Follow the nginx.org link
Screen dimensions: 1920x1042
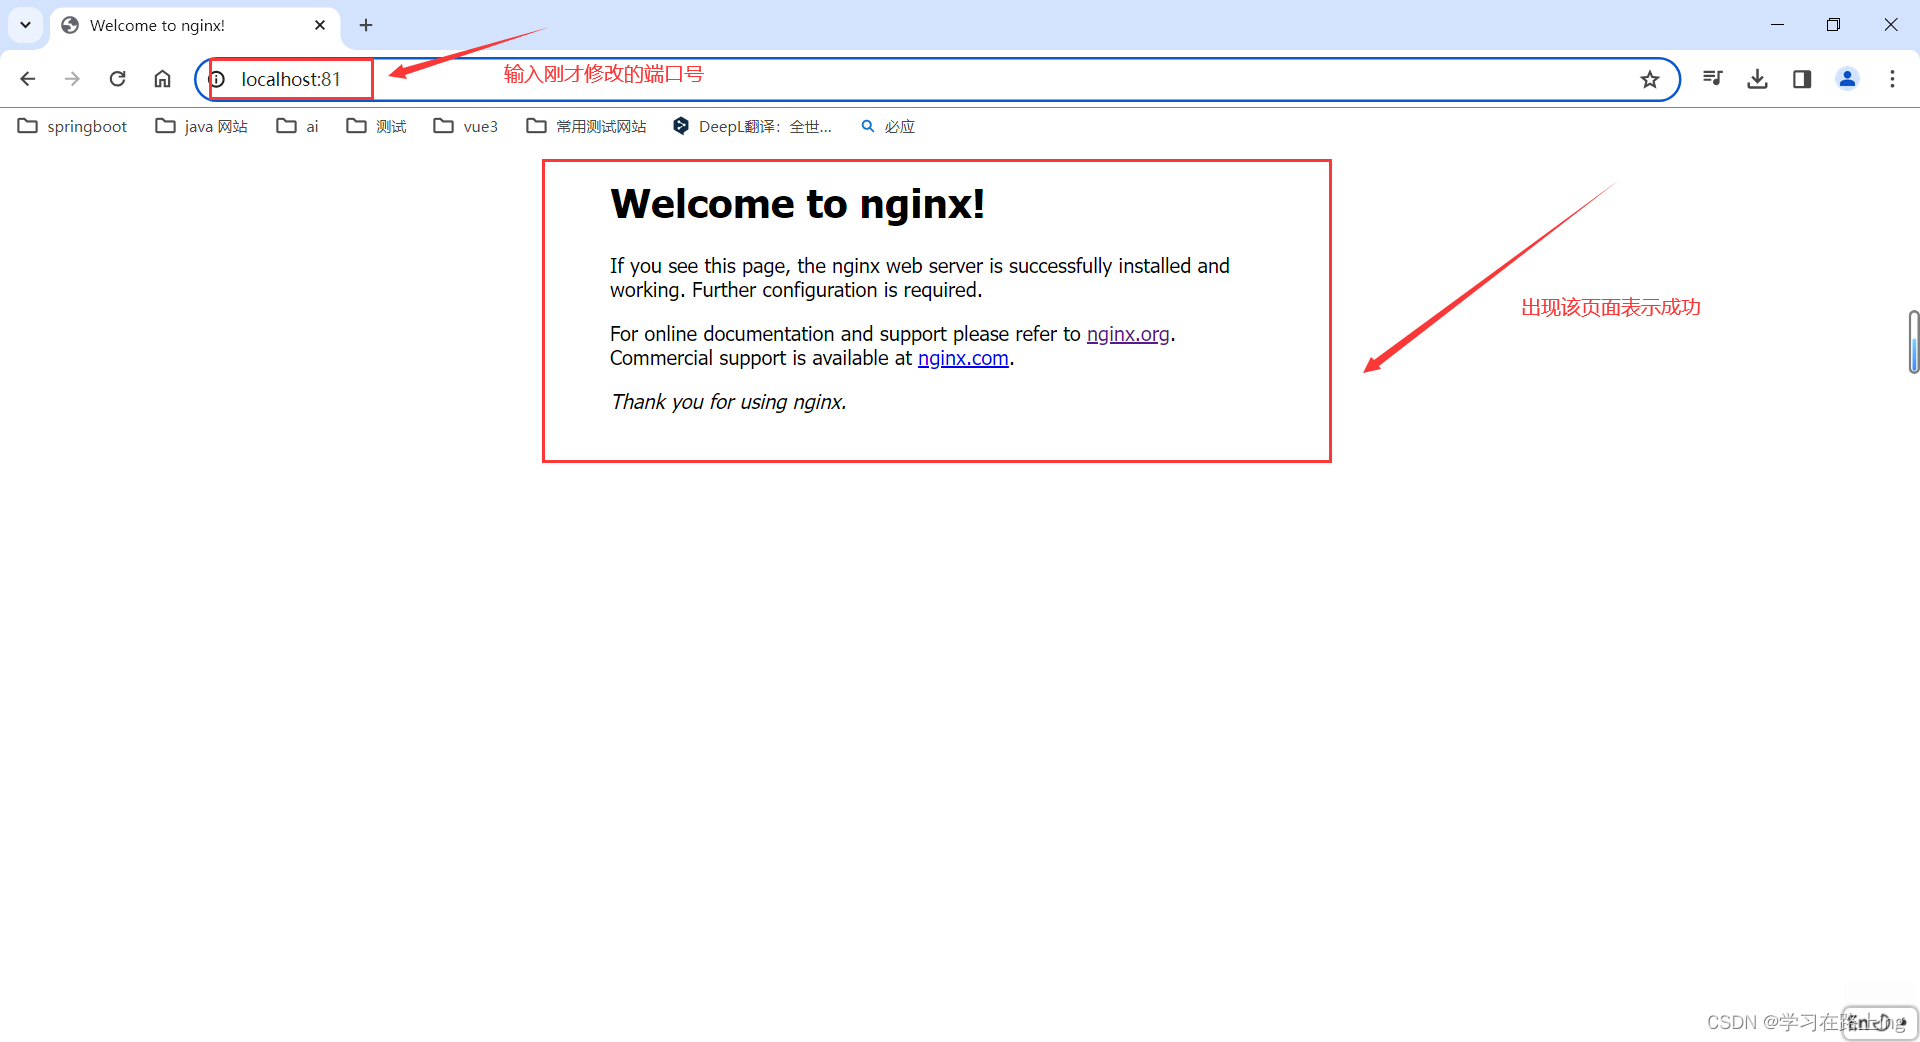1128,333
